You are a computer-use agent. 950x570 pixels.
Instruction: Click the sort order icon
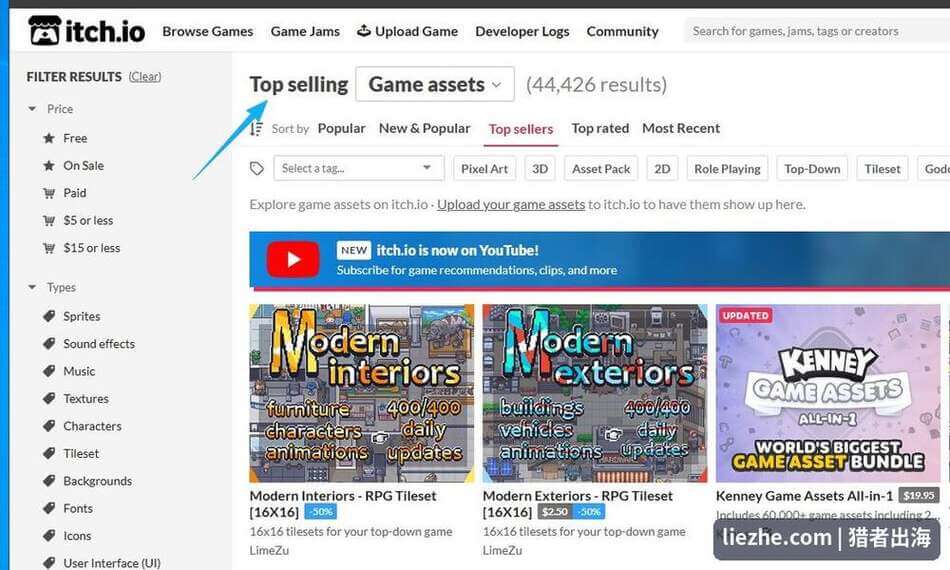257,128
